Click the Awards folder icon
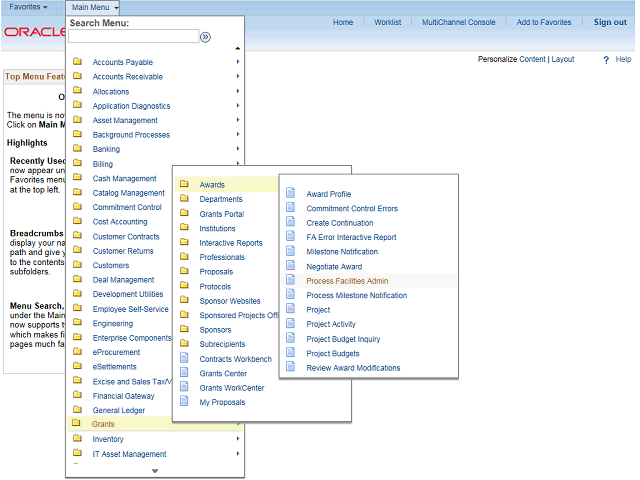The width and height of the screenshot is (640, 480). [x=184, y=184]
